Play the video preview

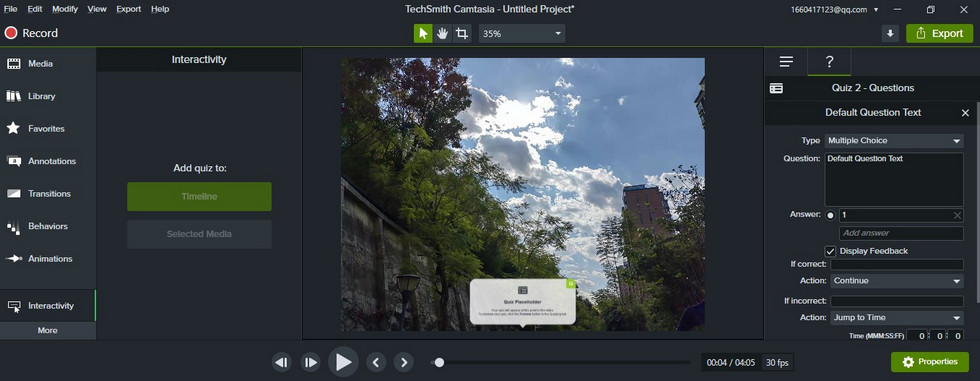pyautogui.click(x=343, y=362)
